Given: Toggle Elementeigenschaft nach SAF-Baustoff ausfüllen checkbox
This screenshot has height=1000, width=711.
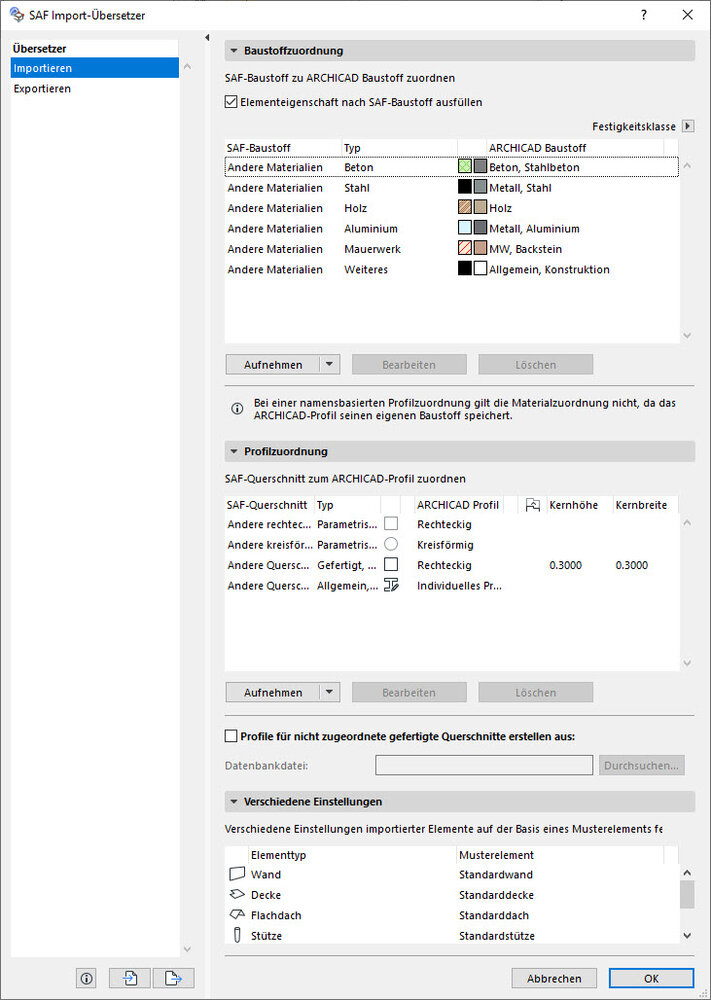Looking at the screenshot, I should [x=231, y=102].
